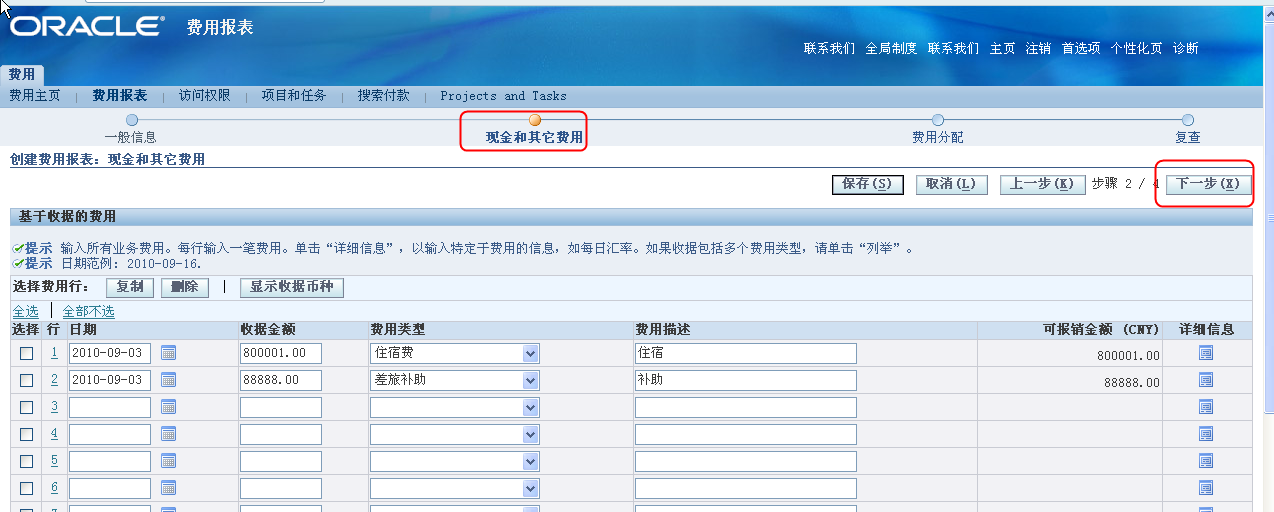The height and width of the screenshot is (512, 1274).
Task: Click 费用描述 field containing 住宿
Action: pyautogui.click(x=746, y=353)
